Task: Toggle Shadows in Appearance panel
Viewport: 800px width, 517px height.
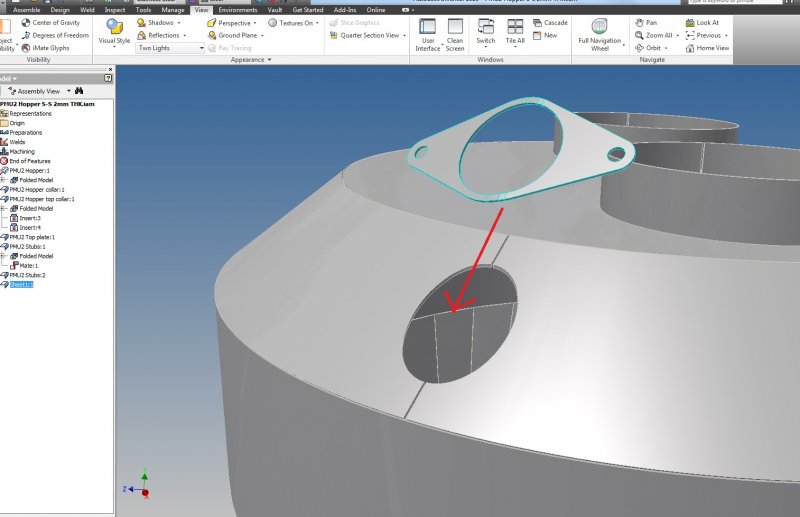Action: 155,22
